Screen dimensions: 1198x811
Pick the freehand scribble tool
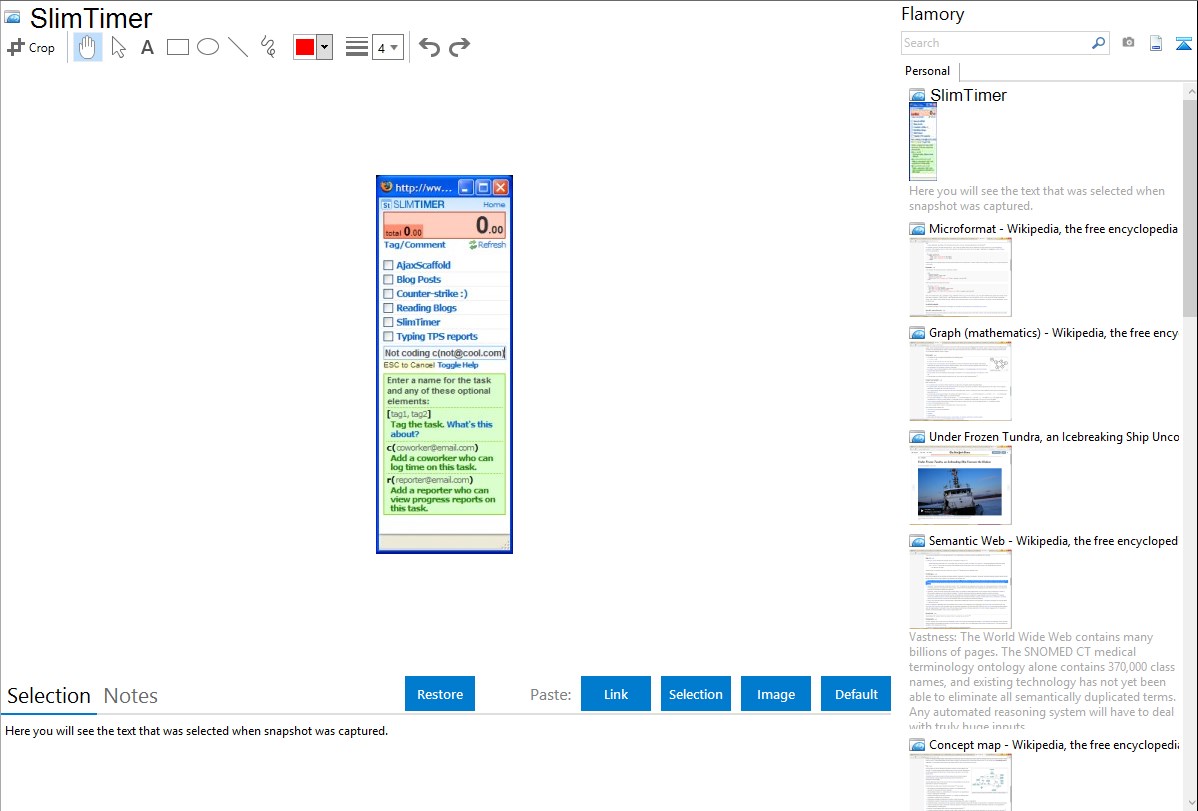tap(268, 47)
